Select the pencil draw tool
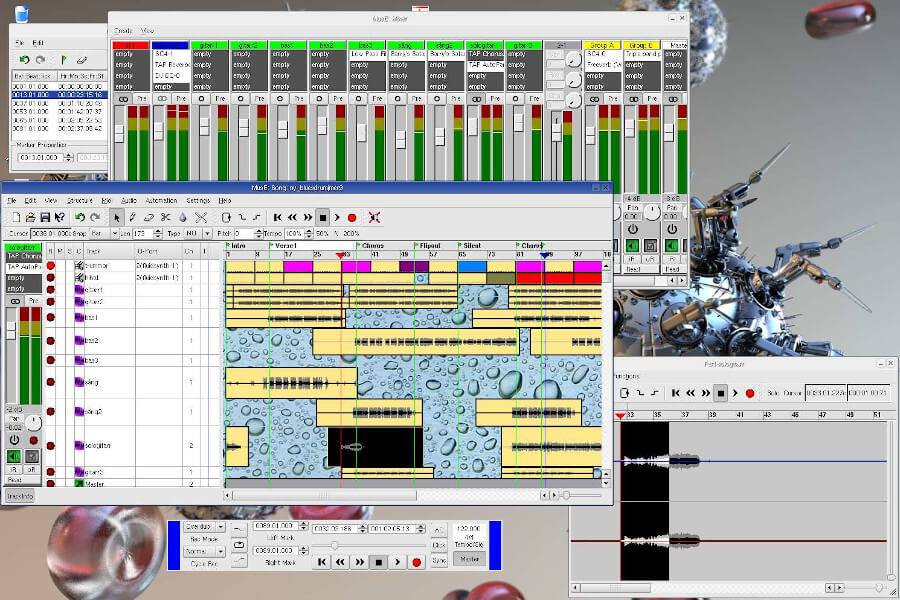 pyautogui.click(x=132, y=217)
